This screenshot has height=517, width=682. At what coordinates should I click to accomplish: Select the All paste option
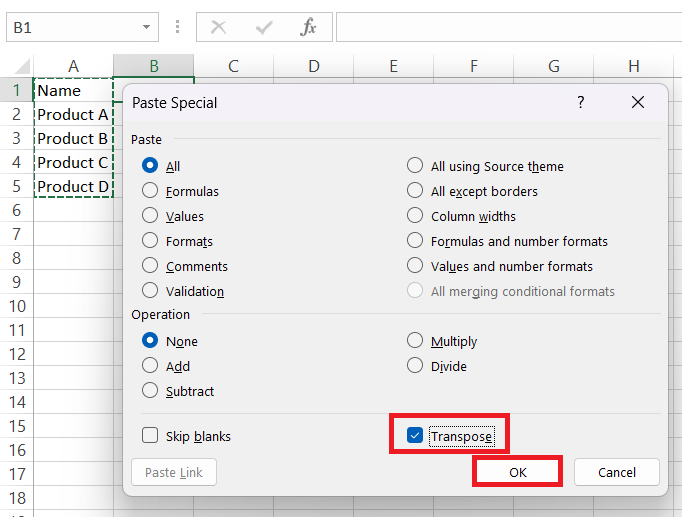click(161, 166)
